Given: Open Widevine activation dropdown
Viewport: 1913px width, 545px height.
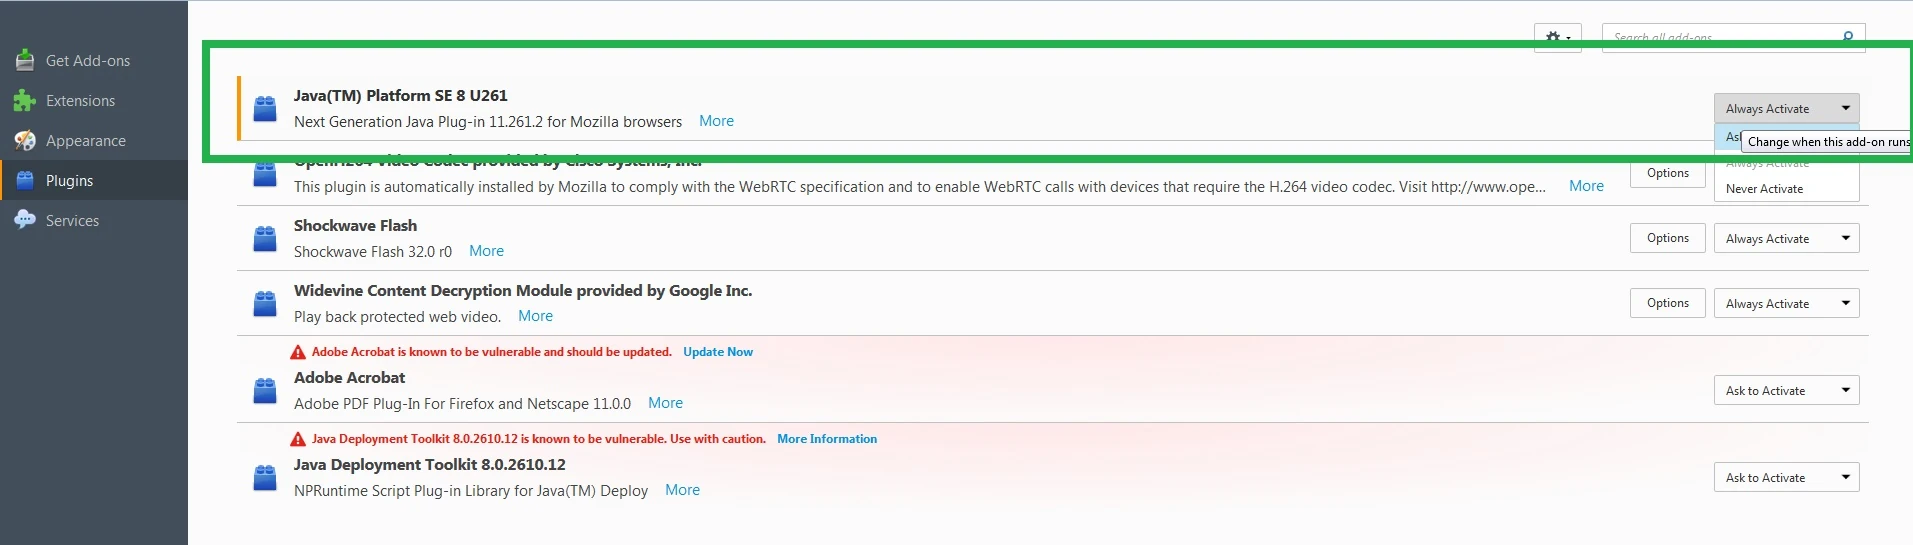Looking at the screenshot, I should click(x=1786, y=303).
